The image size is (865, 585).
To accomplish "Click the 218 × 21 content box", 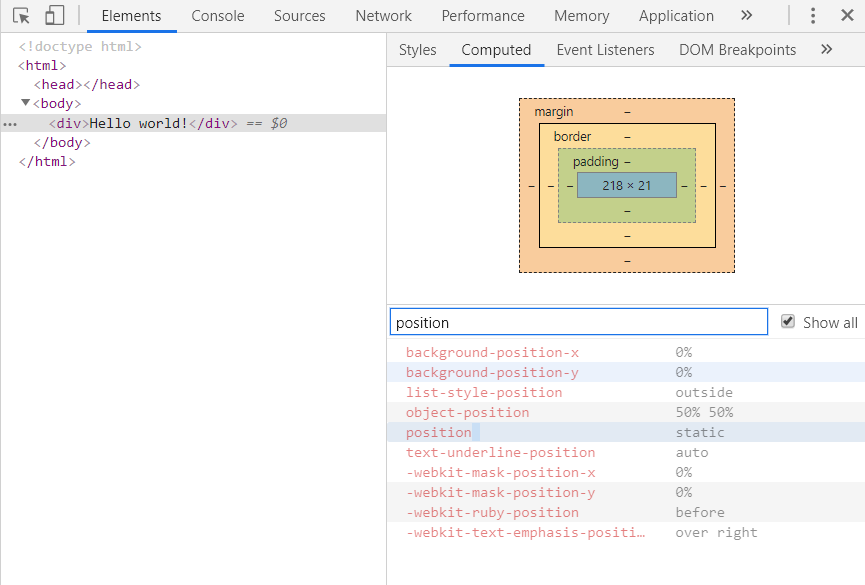I will (x=627, y=185).
